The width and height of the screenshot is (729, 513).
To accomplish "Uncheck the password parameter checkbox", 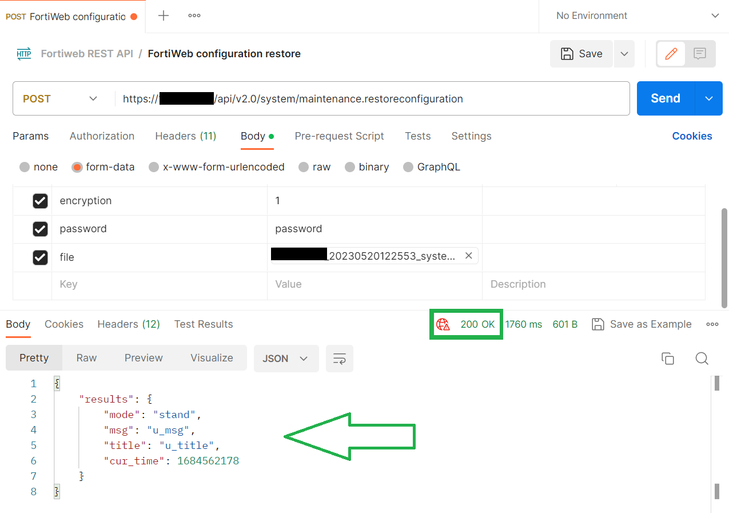I will pos(40,229).
